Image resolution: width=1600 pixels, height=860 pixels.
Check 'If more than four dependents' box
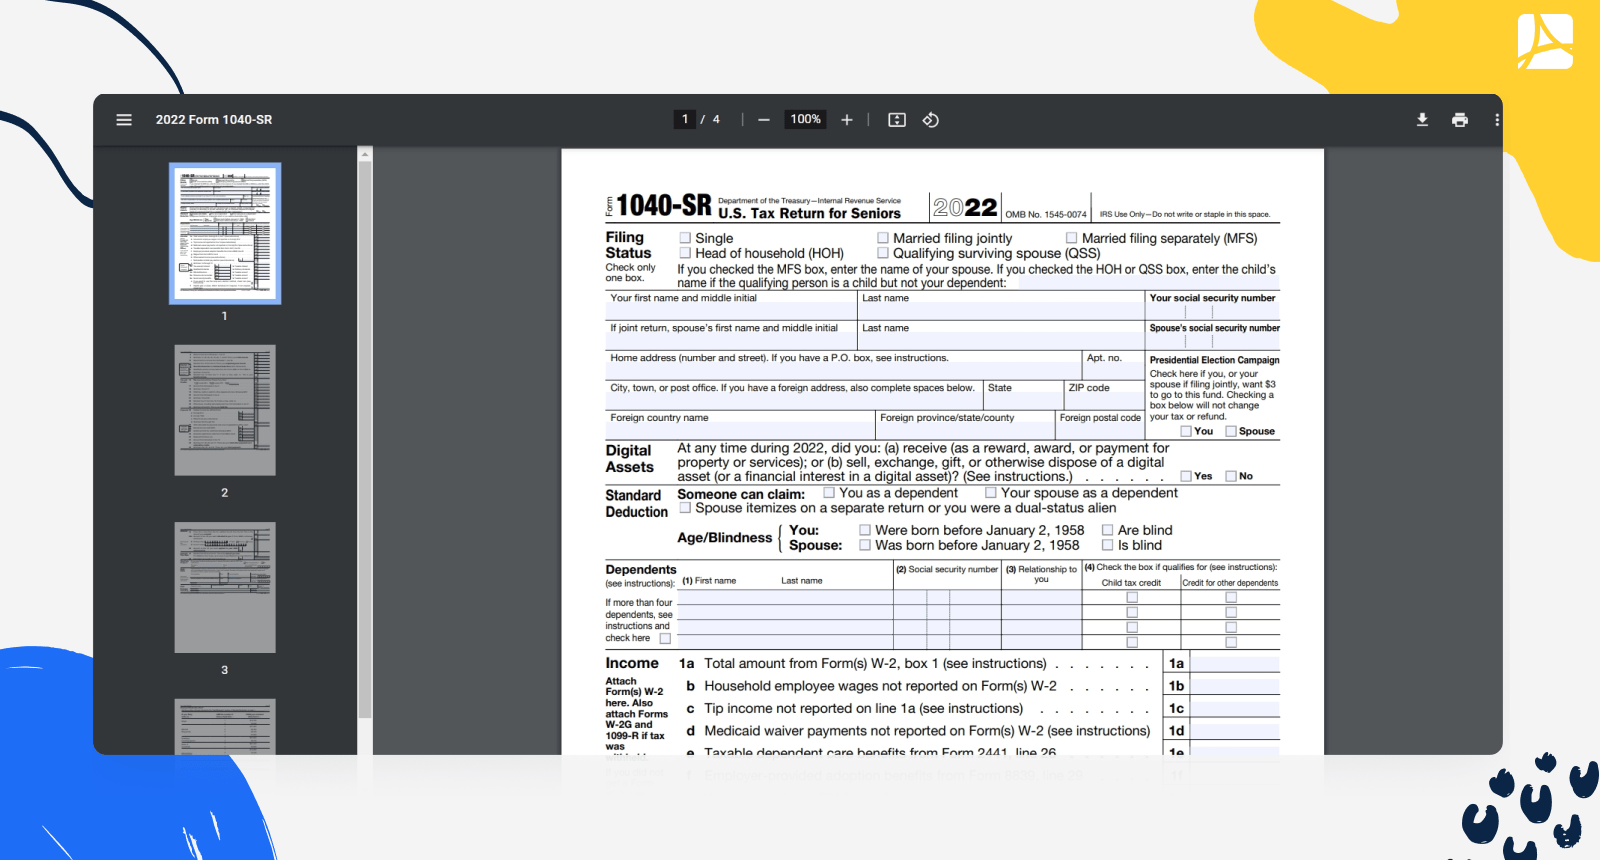pyautogui.click(x=665, y=638)
